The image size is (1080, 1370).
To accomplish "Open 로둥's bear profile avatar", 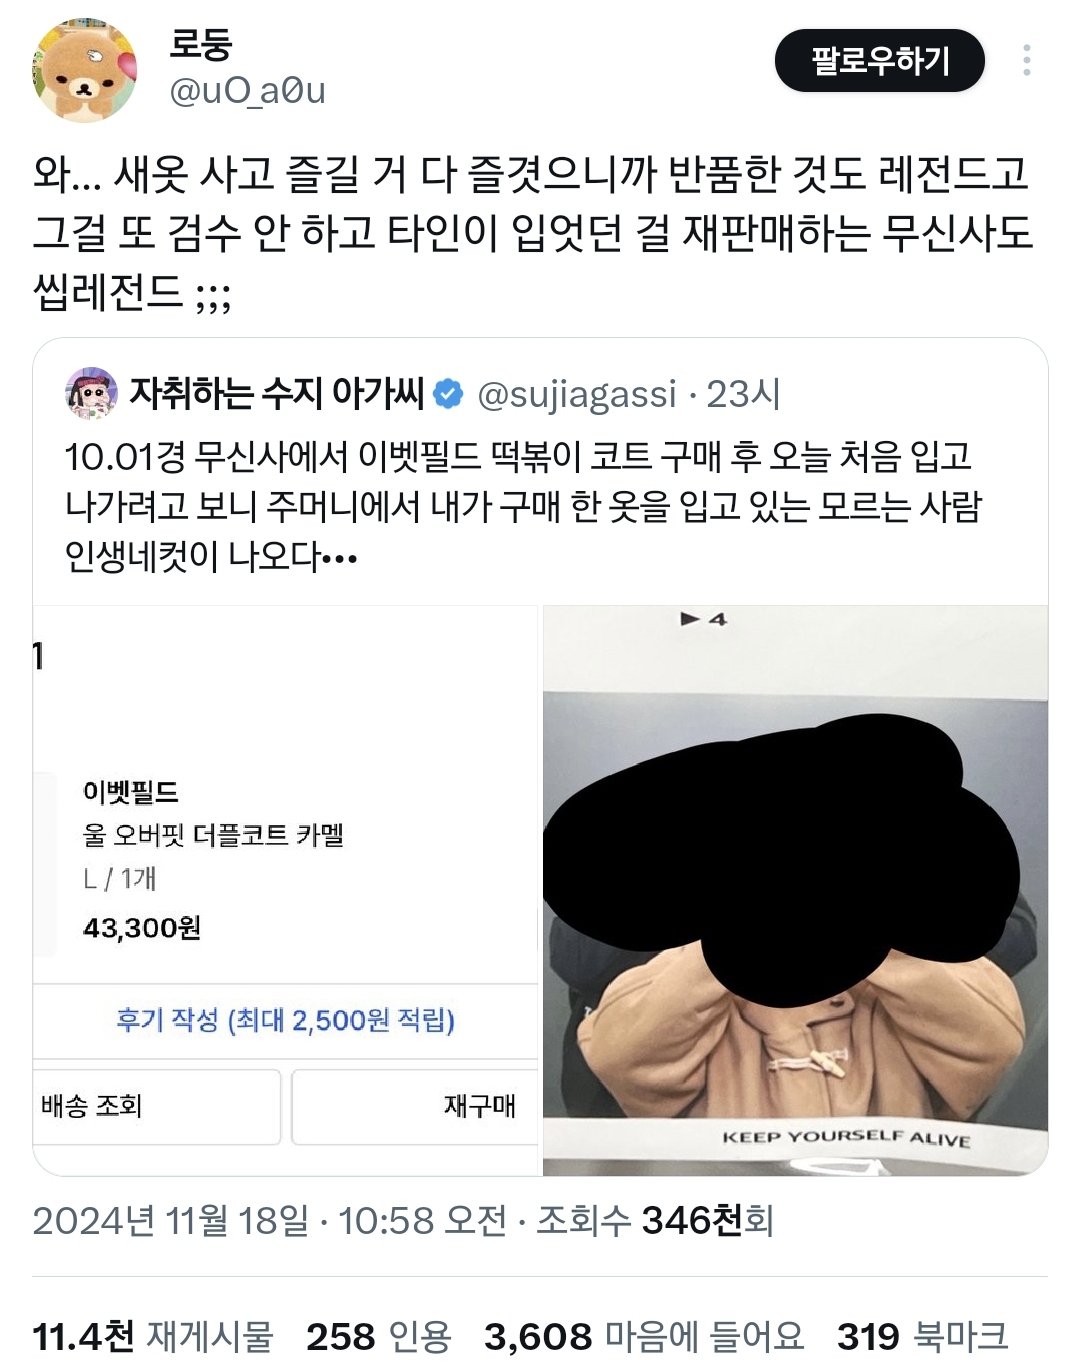I will 84,70.
